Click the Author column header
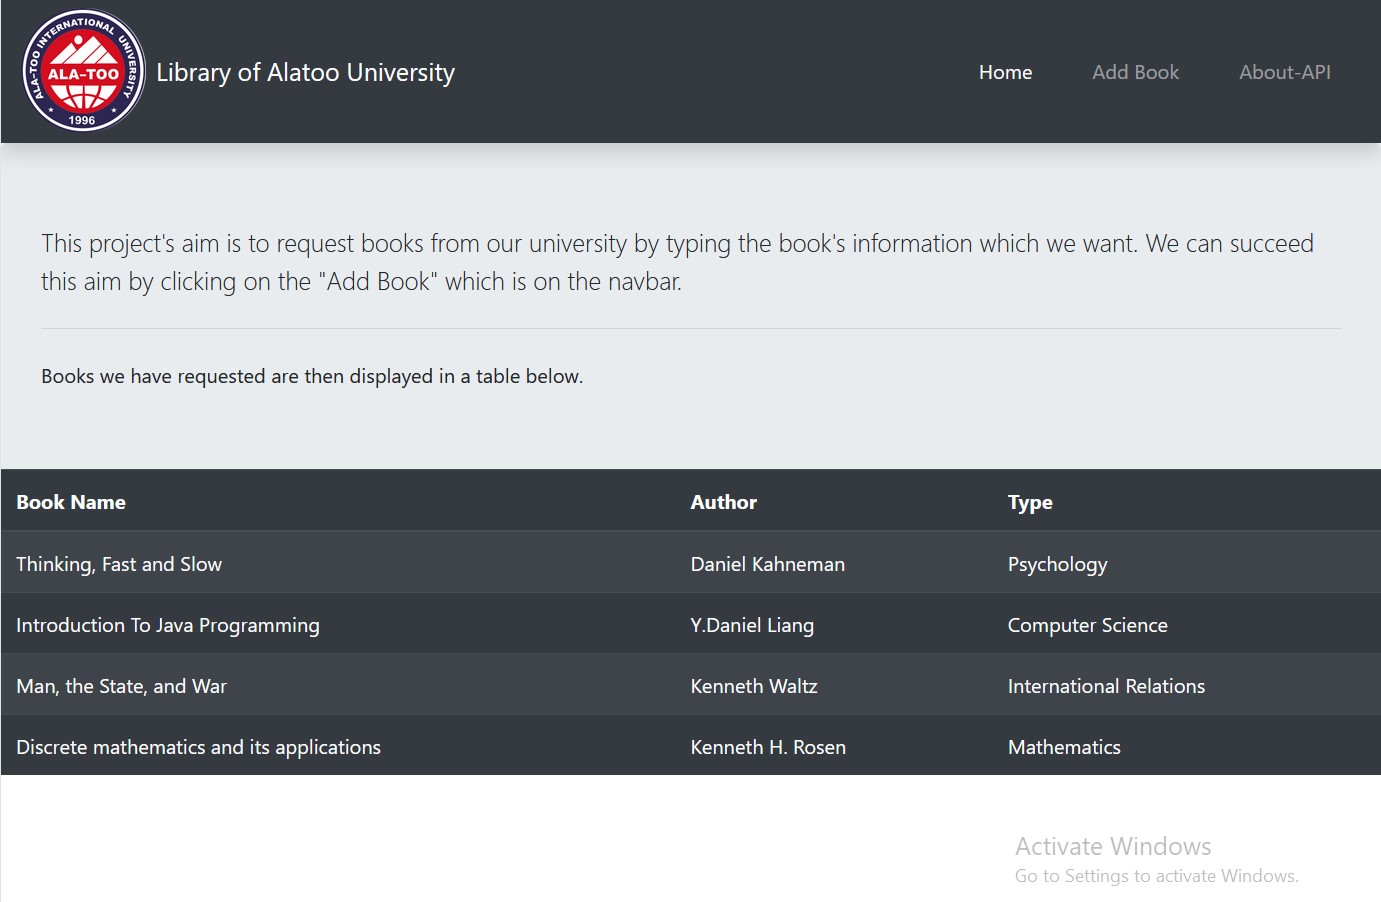Viewport: 1381px width, 902px height. click(723, 502)
